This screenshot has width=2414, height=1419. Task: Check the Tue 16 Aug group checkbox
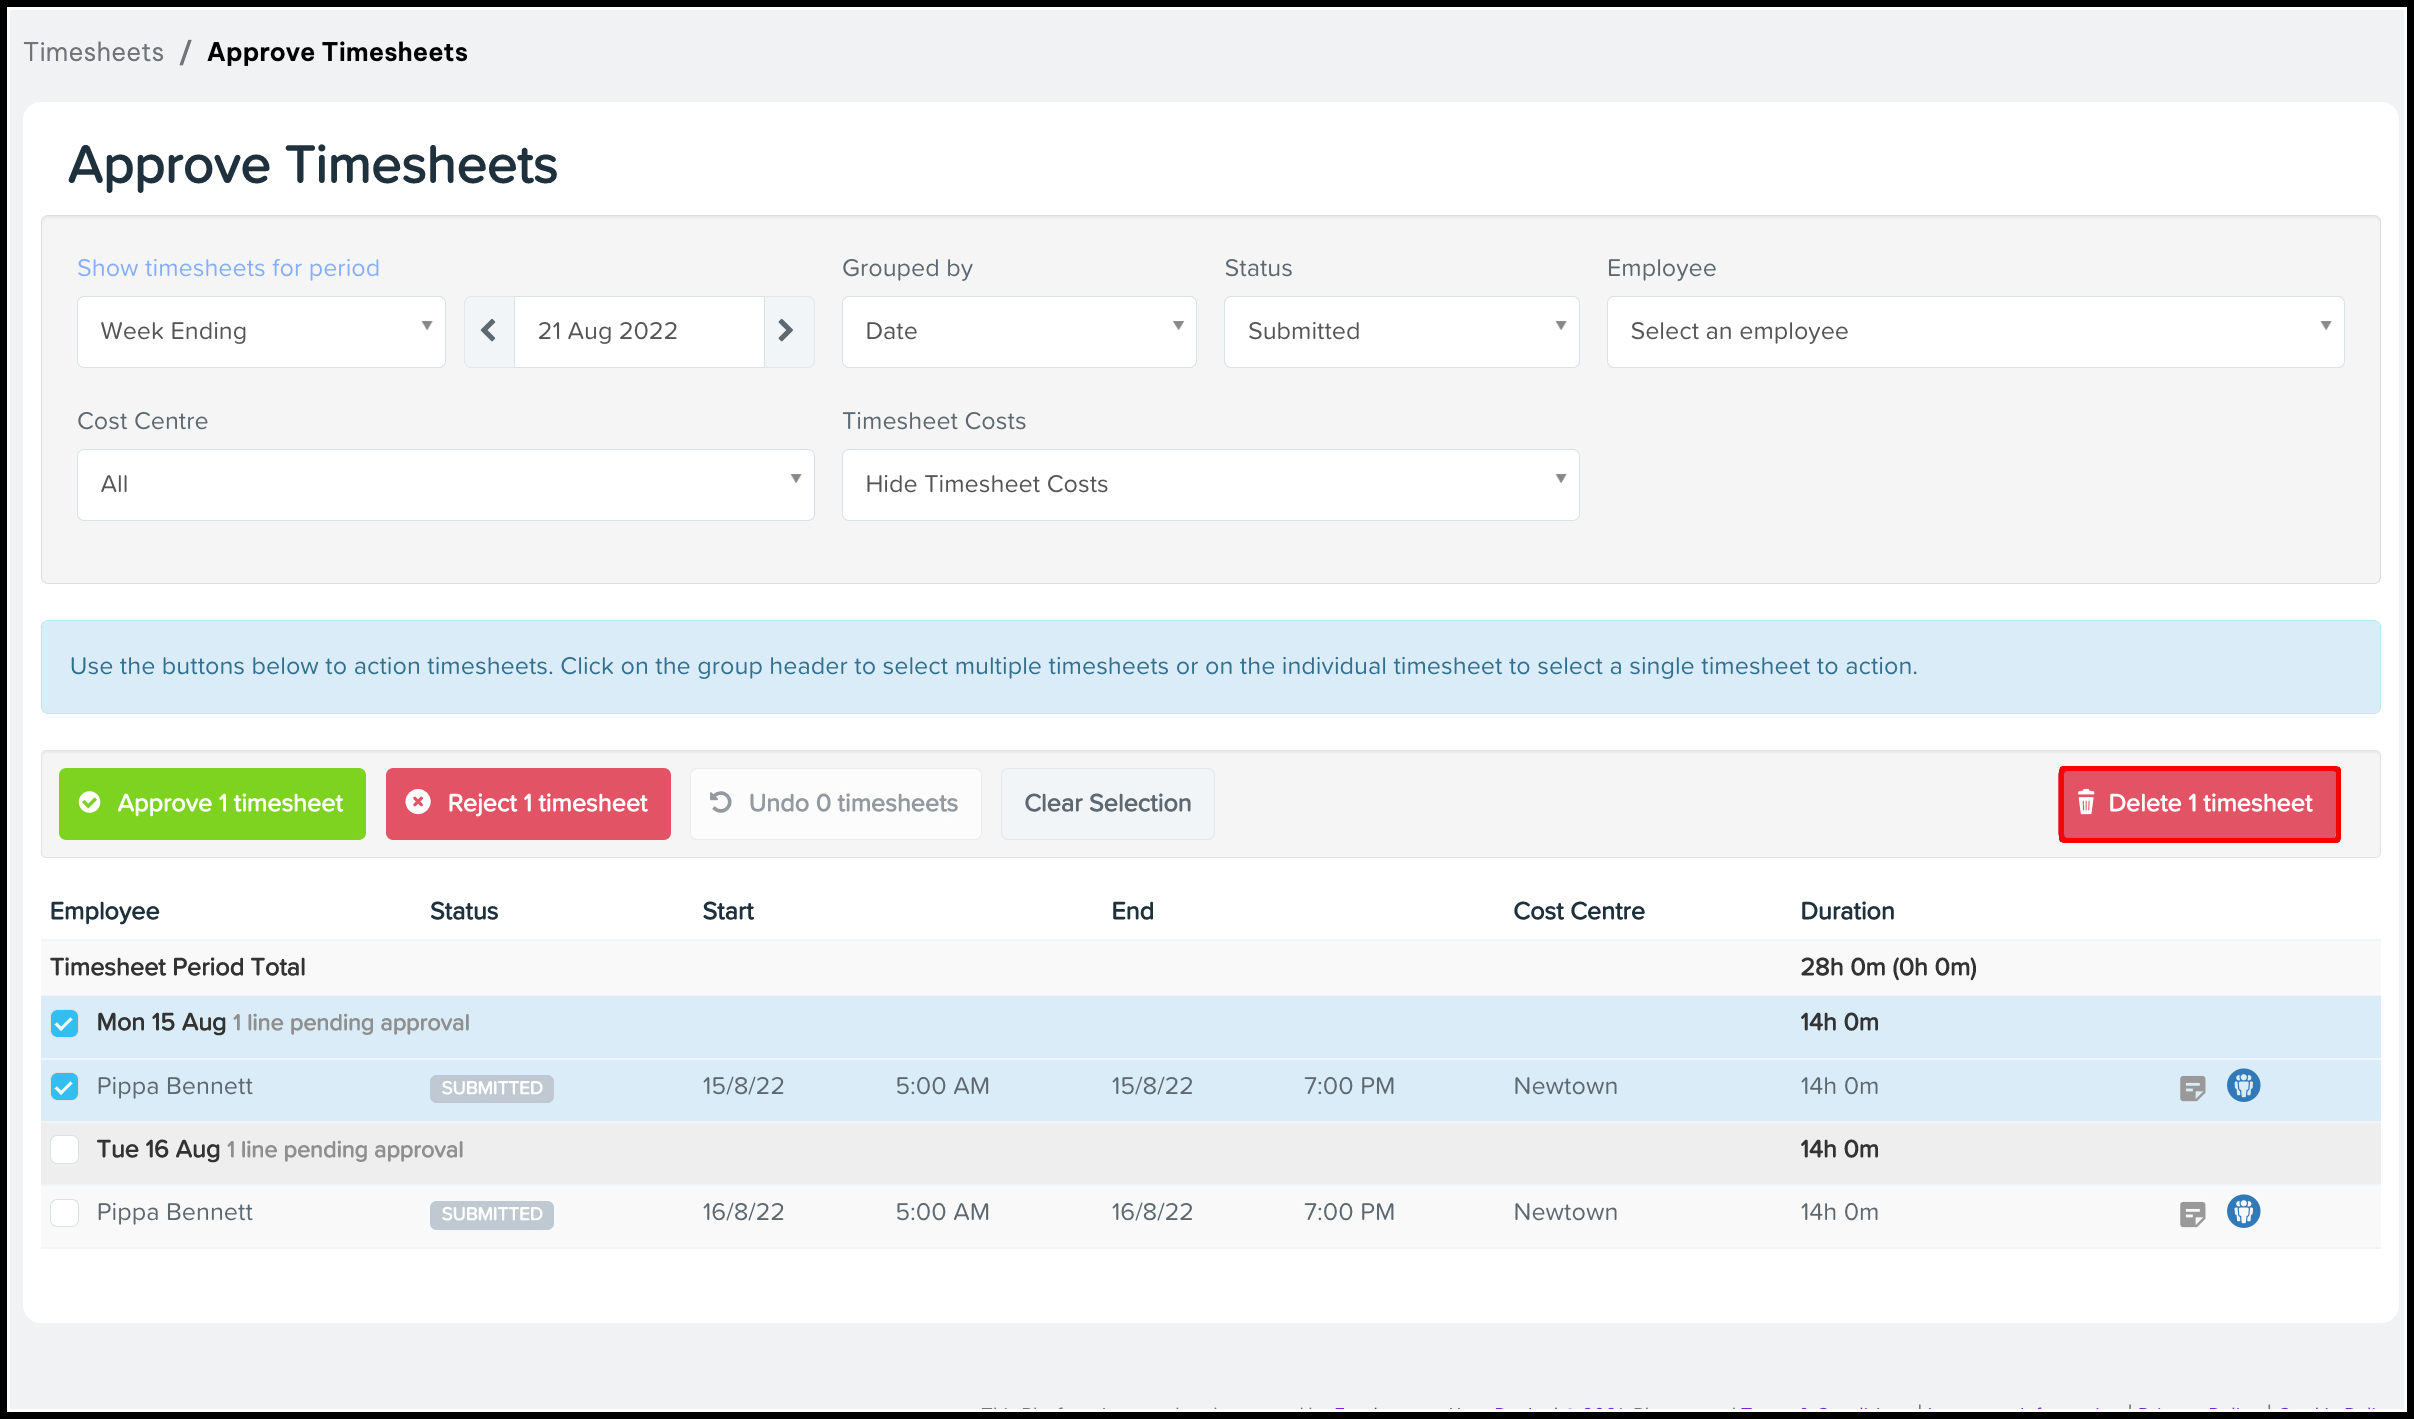click(65, 1150)
